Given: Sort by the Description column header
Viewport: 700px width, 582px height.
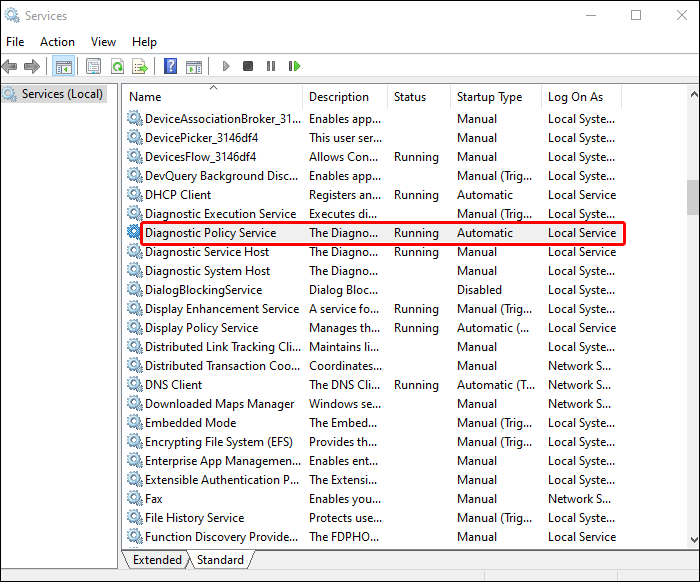Looking at the screenshot, I should (345, 97).
